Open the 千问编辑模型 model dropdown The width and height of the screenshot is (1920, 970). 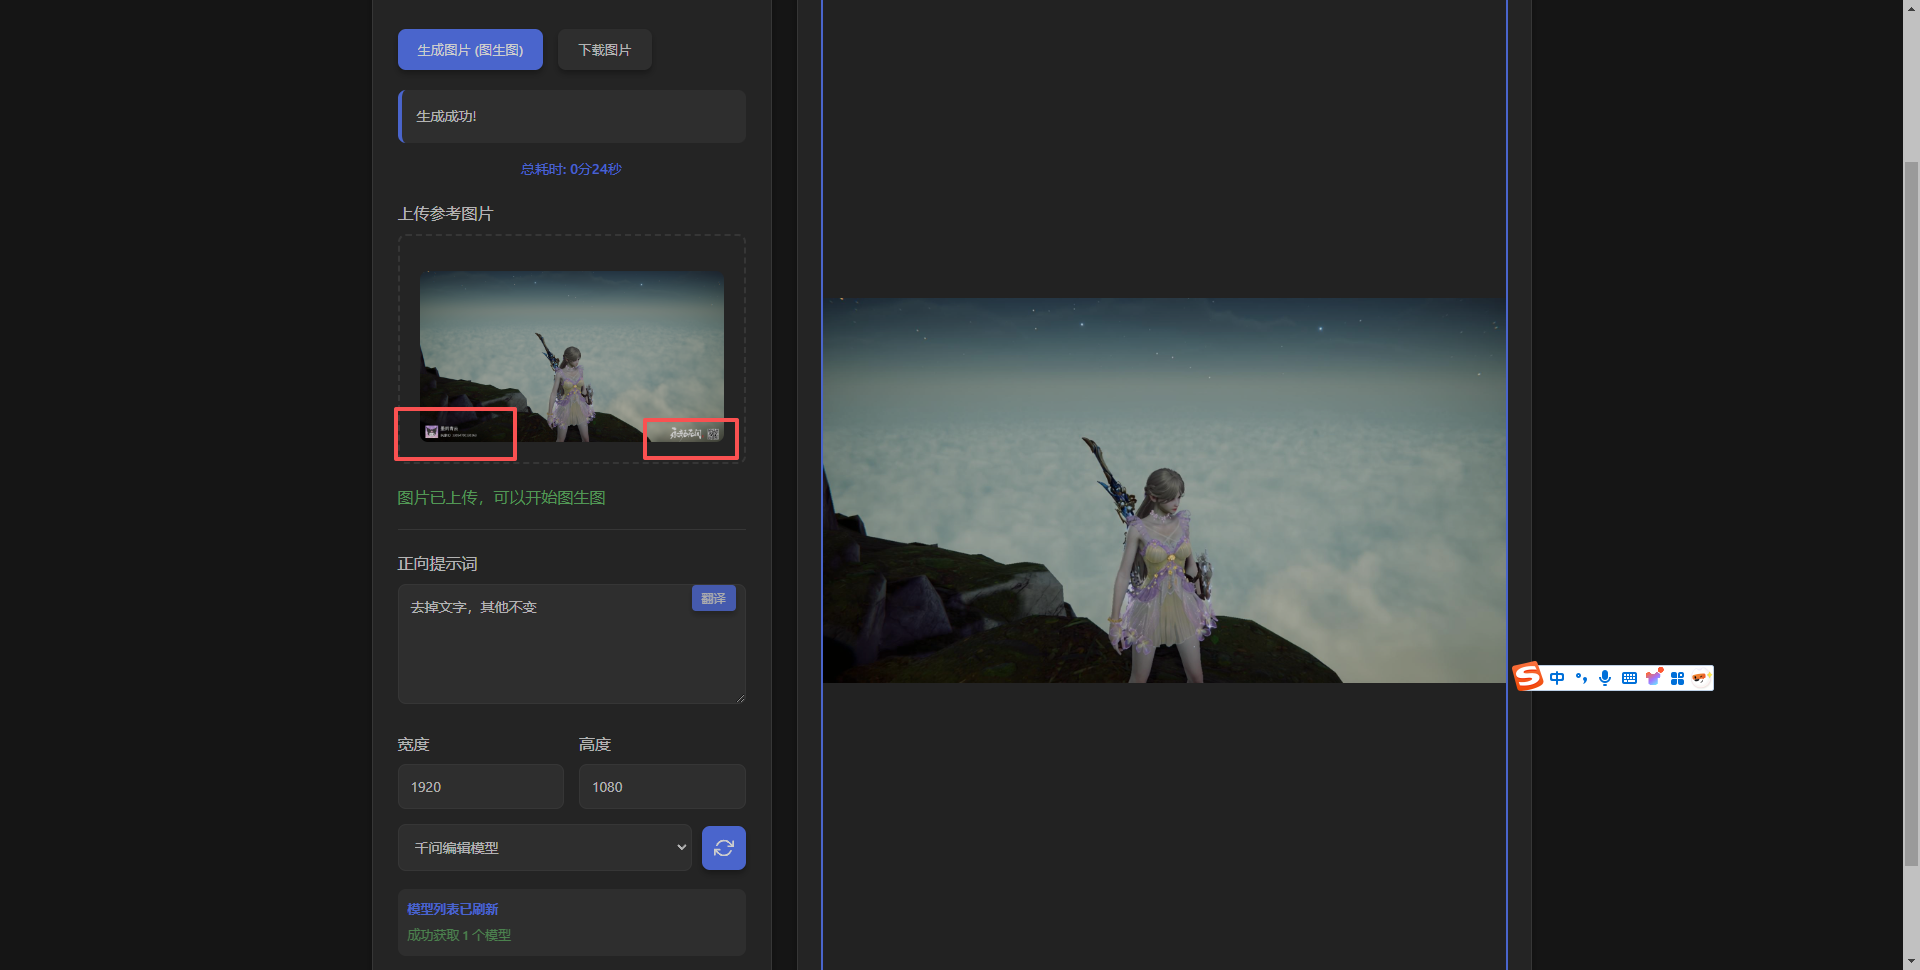545,848
